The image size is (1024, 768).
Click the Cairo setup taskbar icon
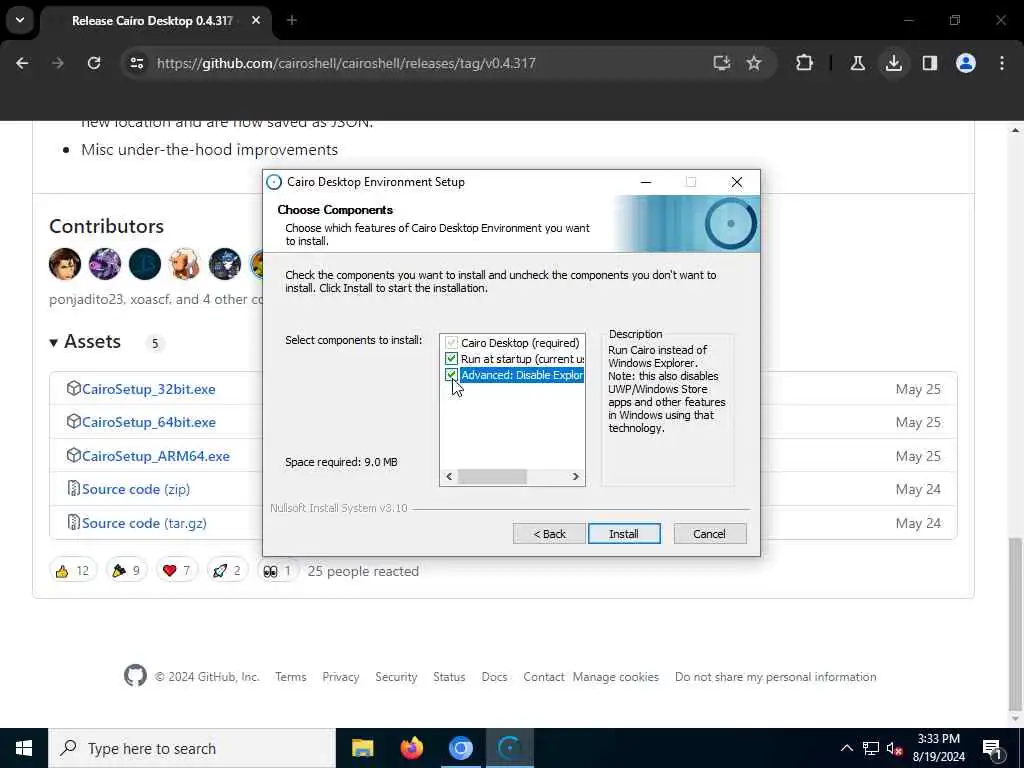pos(510,748)
